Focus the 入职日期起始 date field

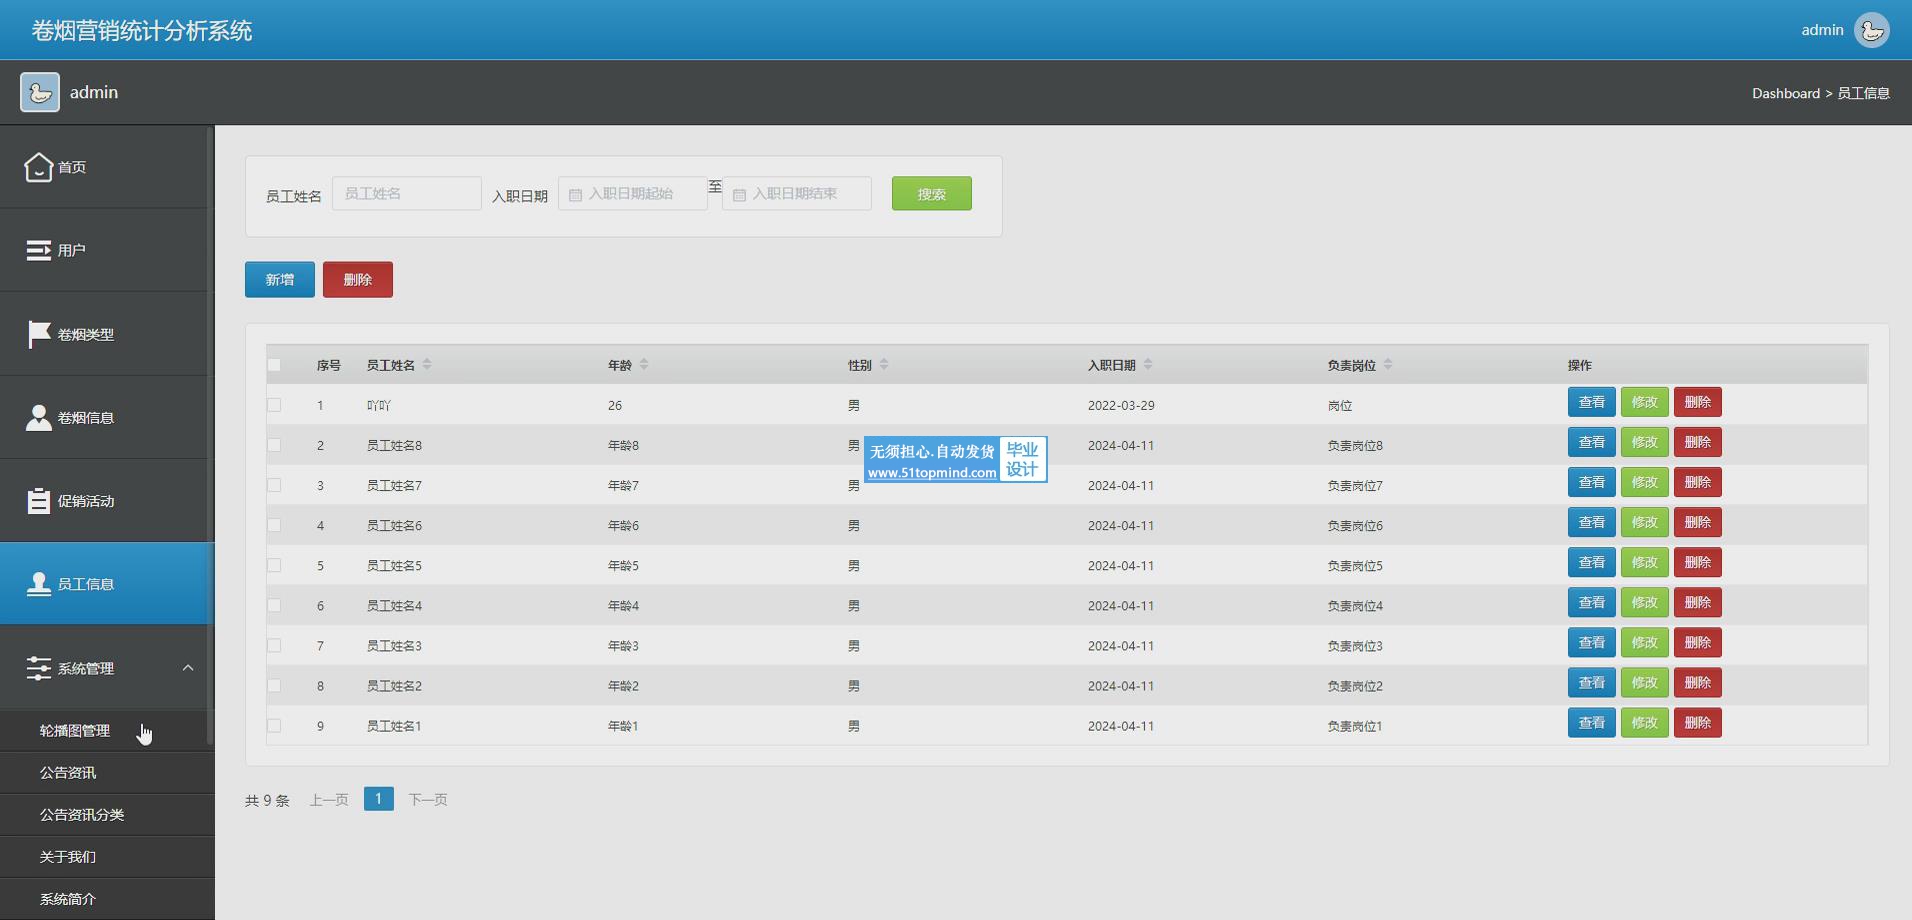633,193
